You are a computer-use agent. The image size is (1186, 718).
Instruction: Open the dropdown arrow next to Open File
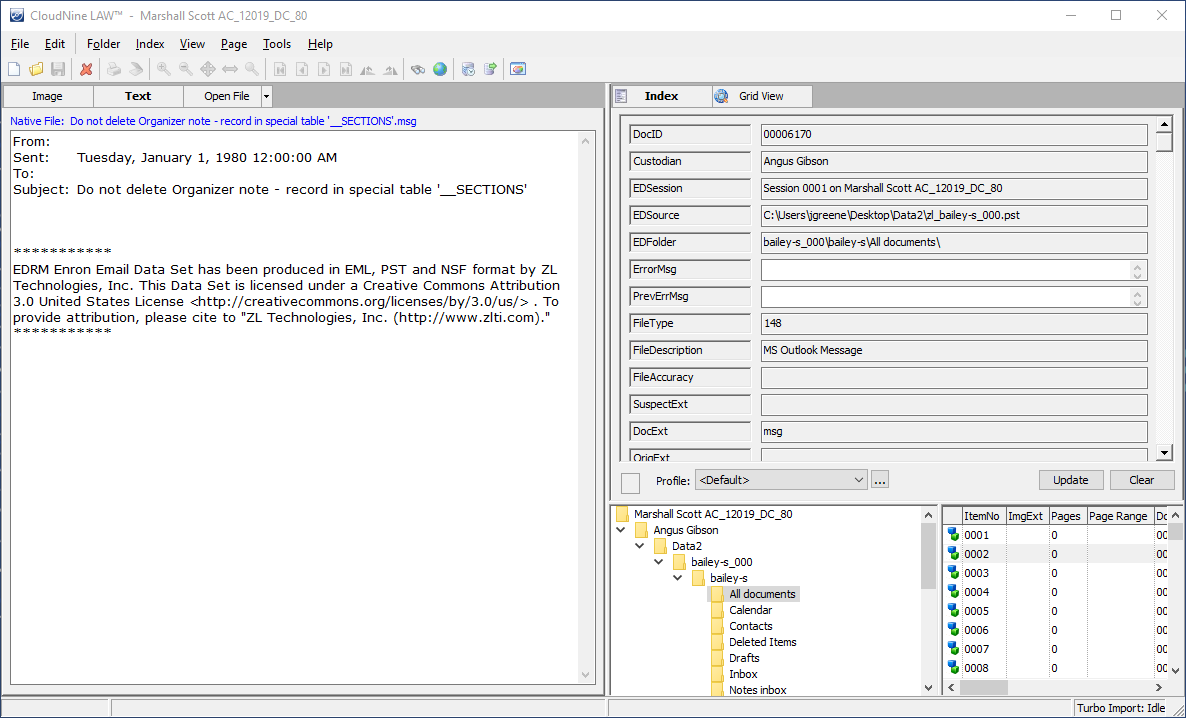(x=266, y=96)
